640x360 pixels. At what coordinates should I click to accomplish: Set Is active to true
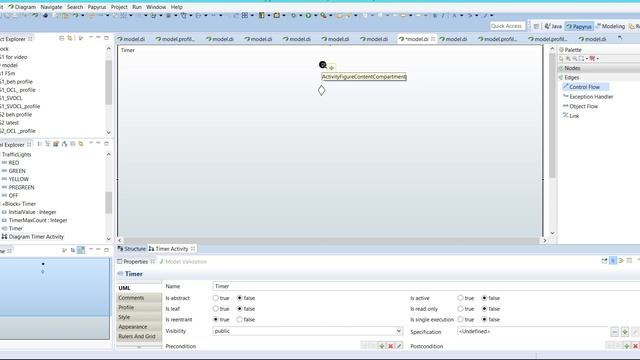[460, 298]
